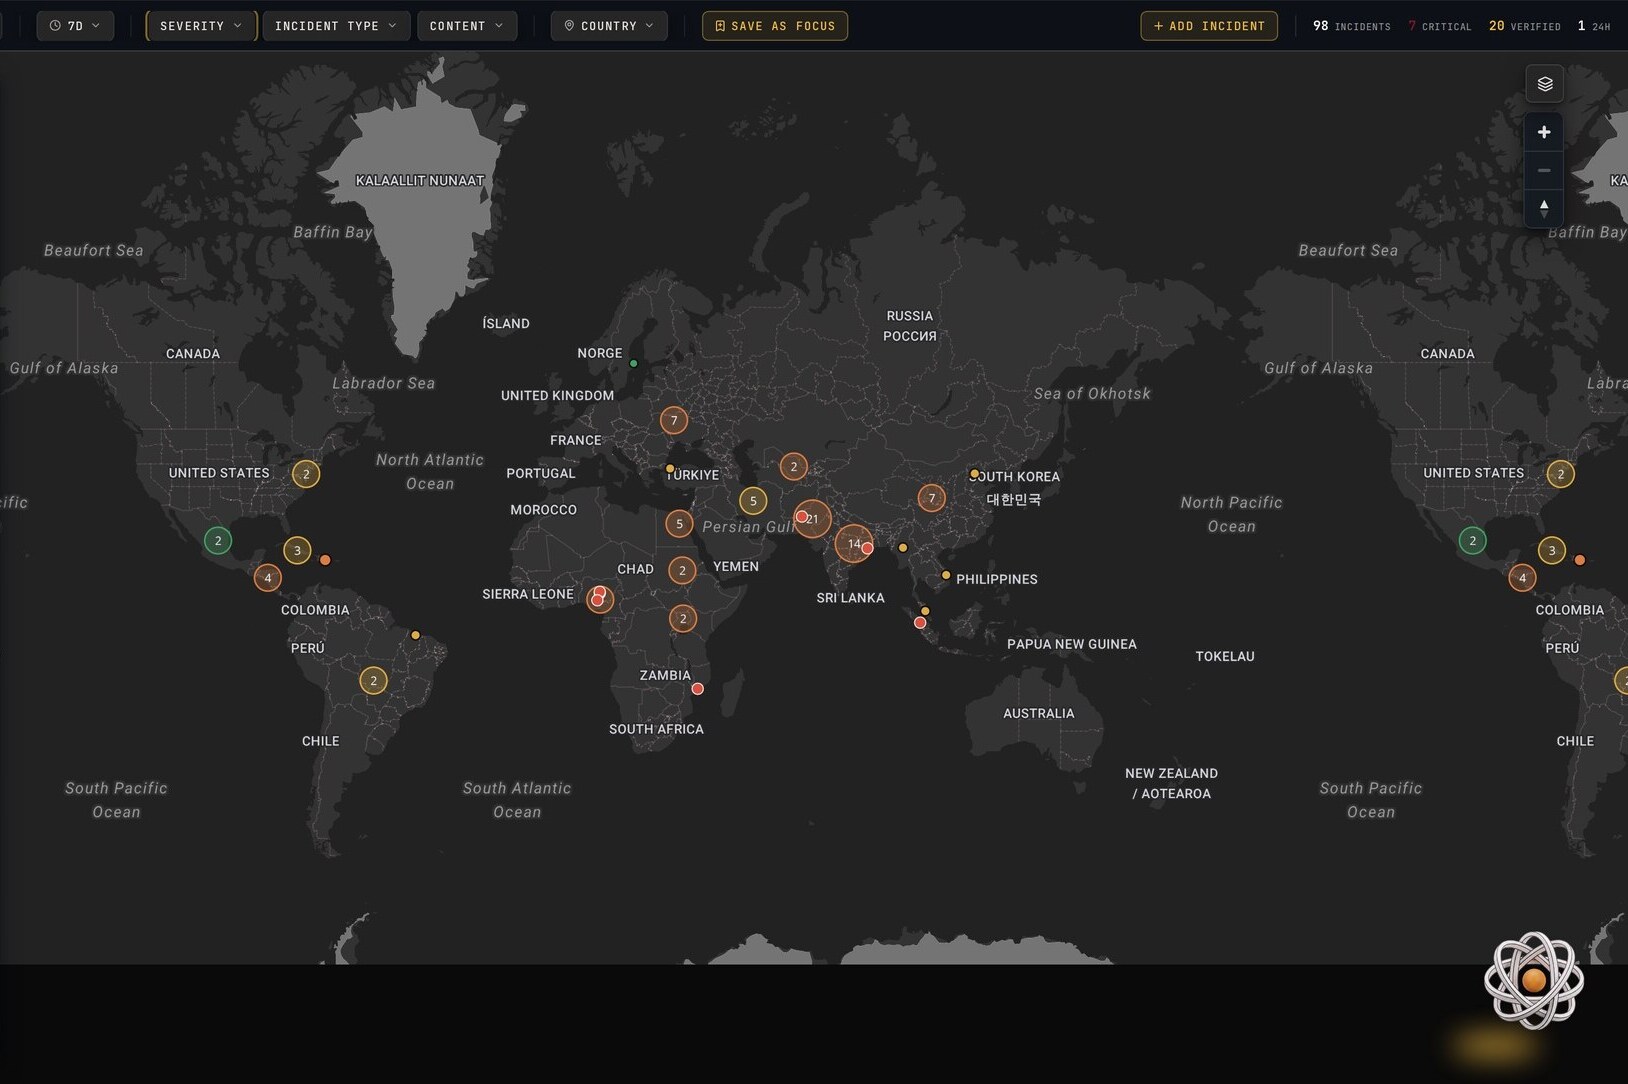Click the Papua New Guinea label
The height and width of the screenshot is (1084, 1628).
pos(1072,644)
